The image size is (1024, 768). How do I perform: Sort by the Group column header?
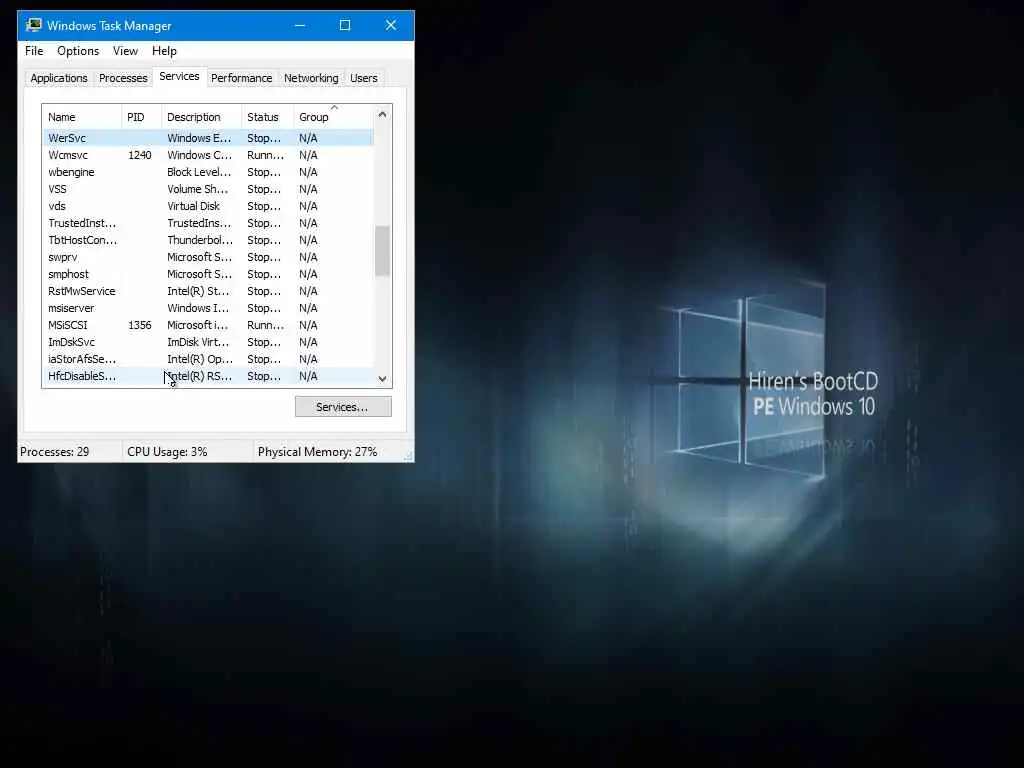click(334, 117)
